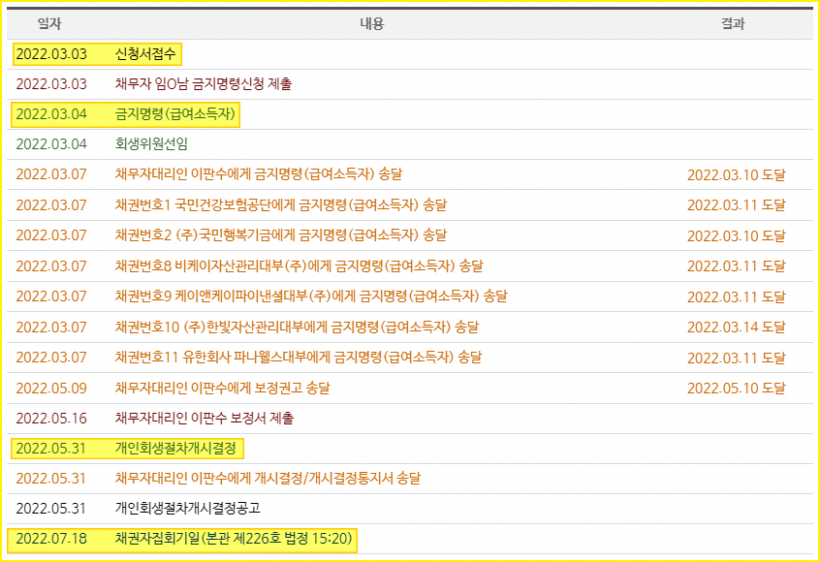Screen dimensions: 820x562
Task: Click the 채권번호2 (주)국민행복기금 송달 entry
Action: pyautogui.click(x=281, y=235)
